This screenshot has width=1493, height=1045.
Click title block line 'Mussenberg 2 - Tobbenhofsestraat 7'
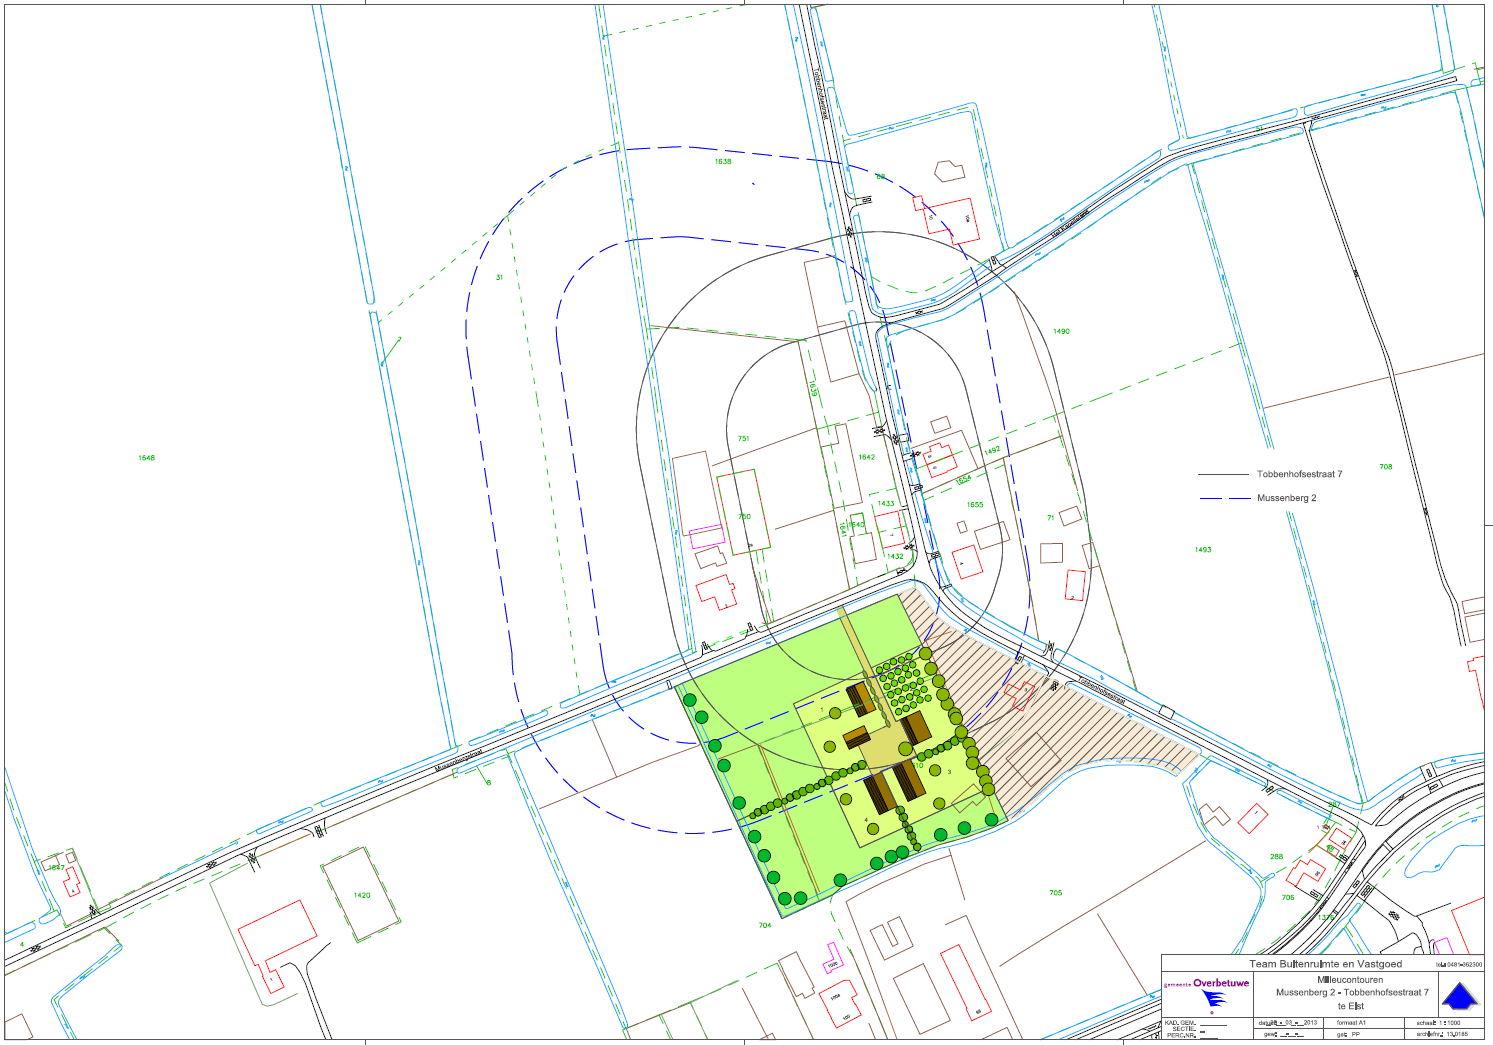(x=1352, y=993)
